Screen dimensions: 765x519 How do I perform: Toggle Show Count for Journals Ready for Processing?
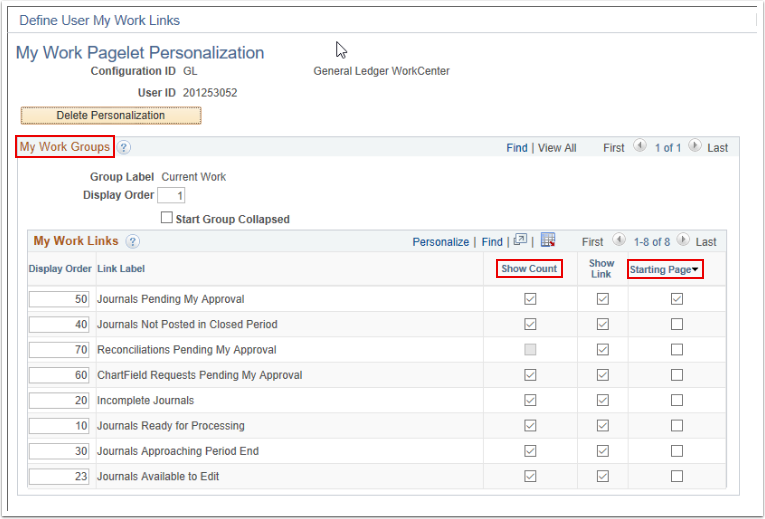(530, 425)
